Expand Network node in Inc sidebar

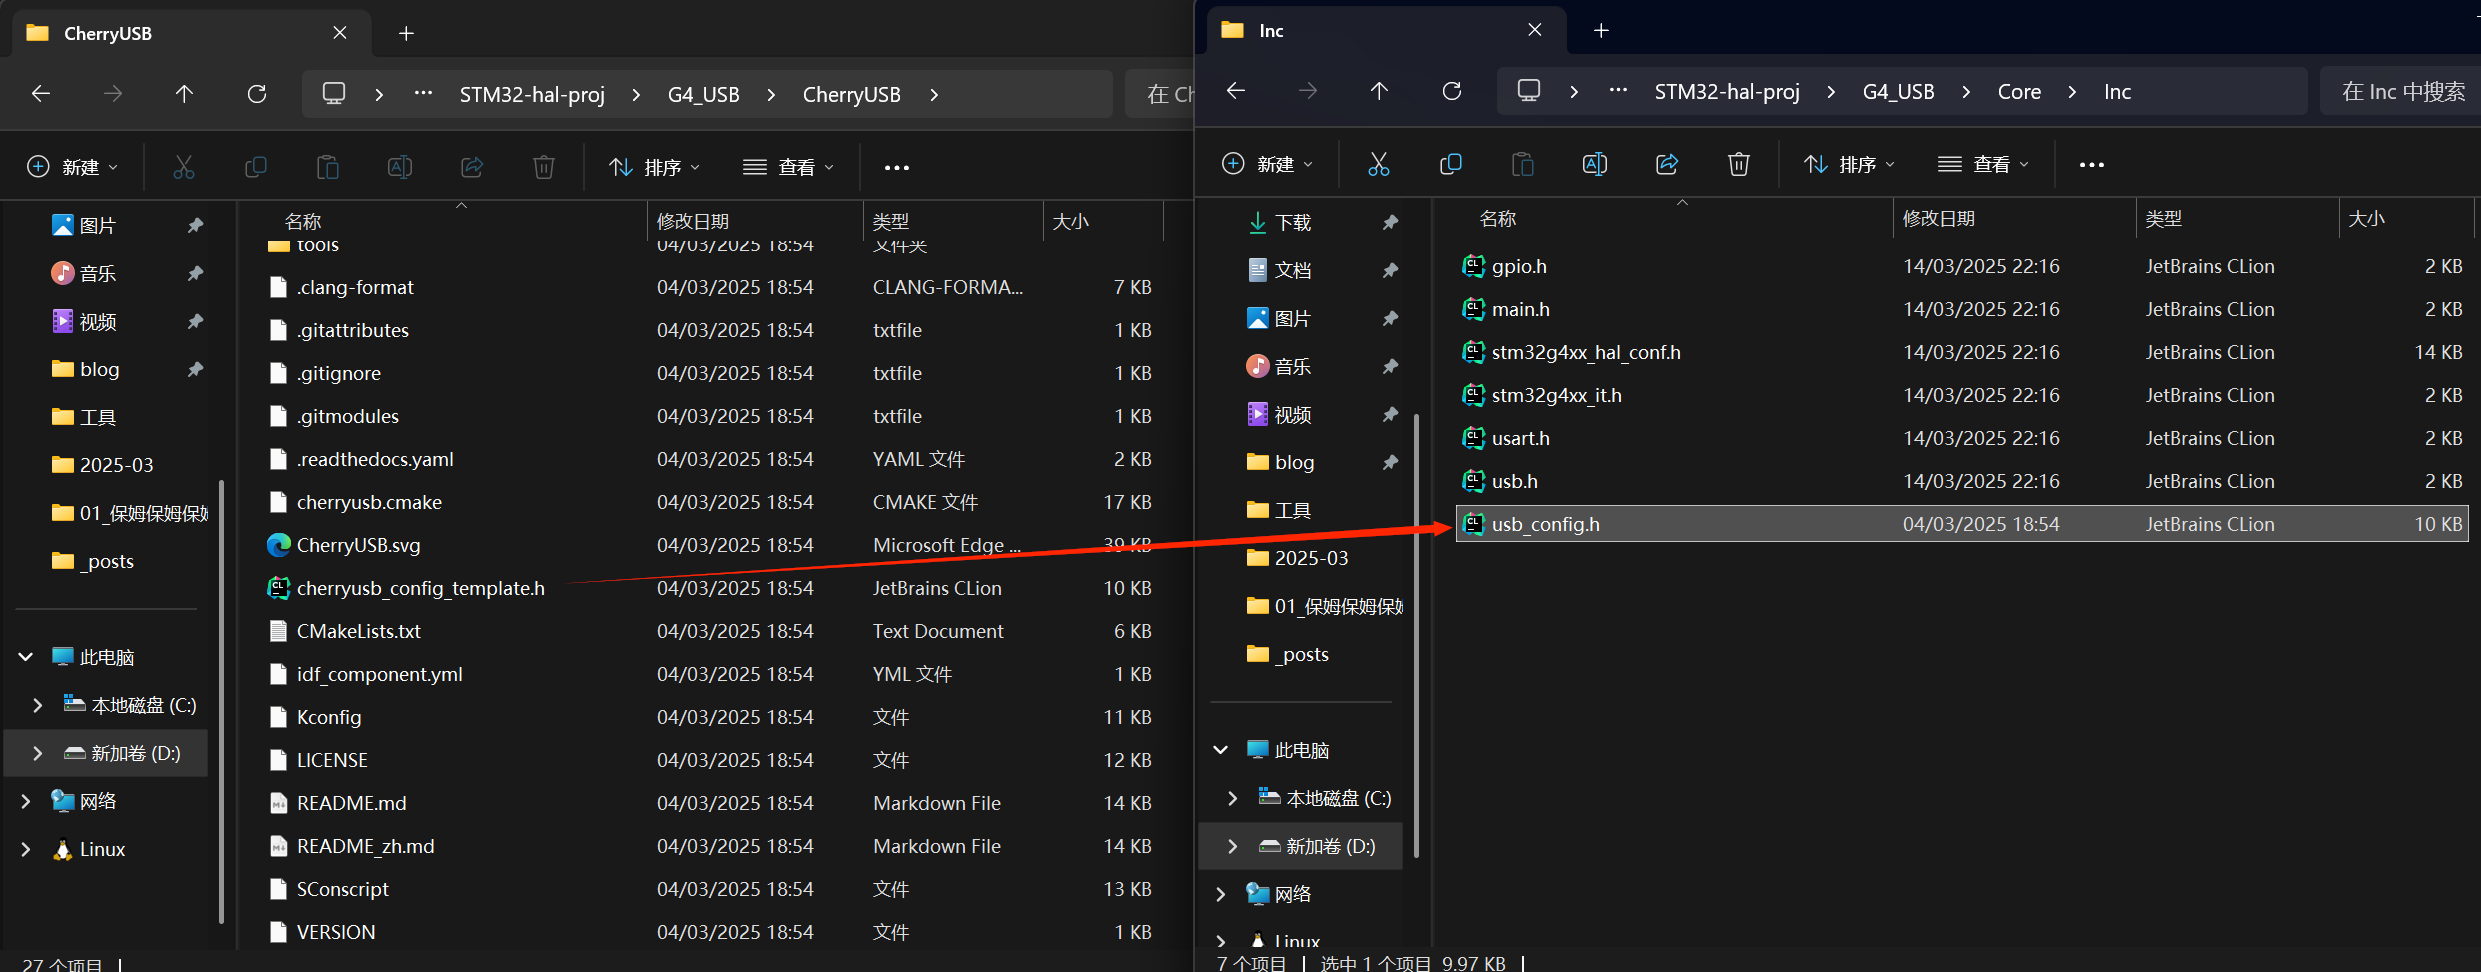(x=1221, y=894)
